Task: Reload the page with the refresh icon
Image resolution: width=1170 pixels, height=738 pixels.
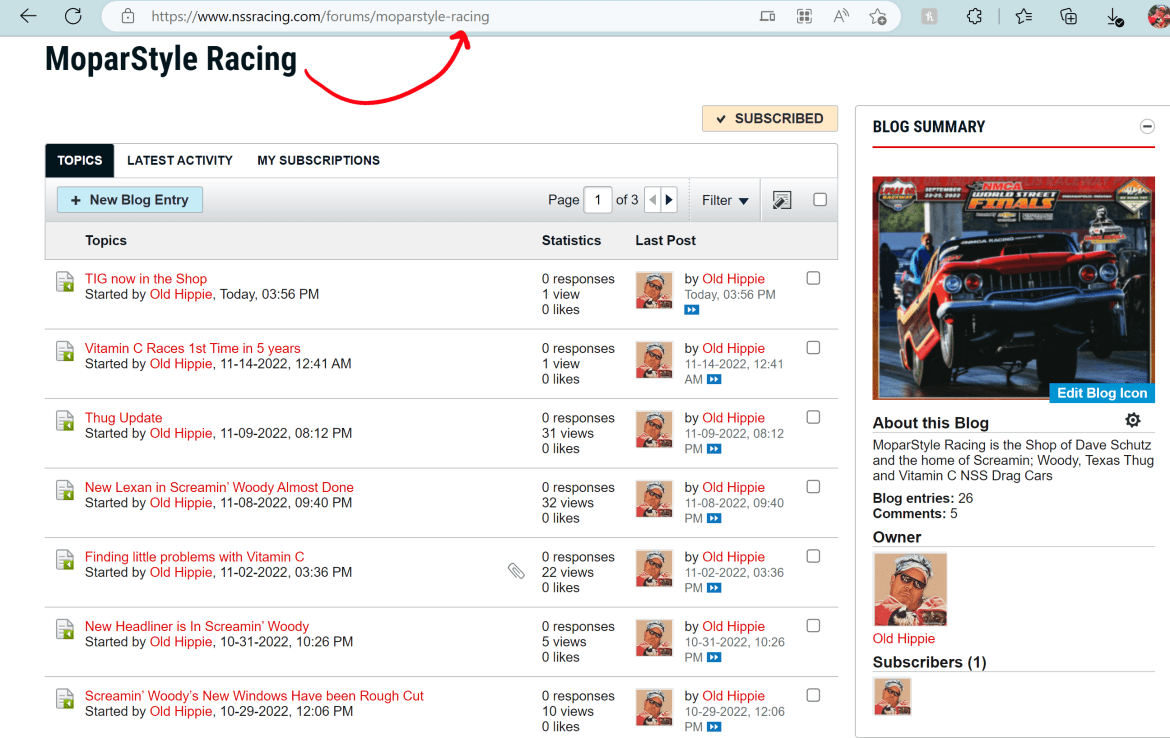Action: [x=73, y=16]
